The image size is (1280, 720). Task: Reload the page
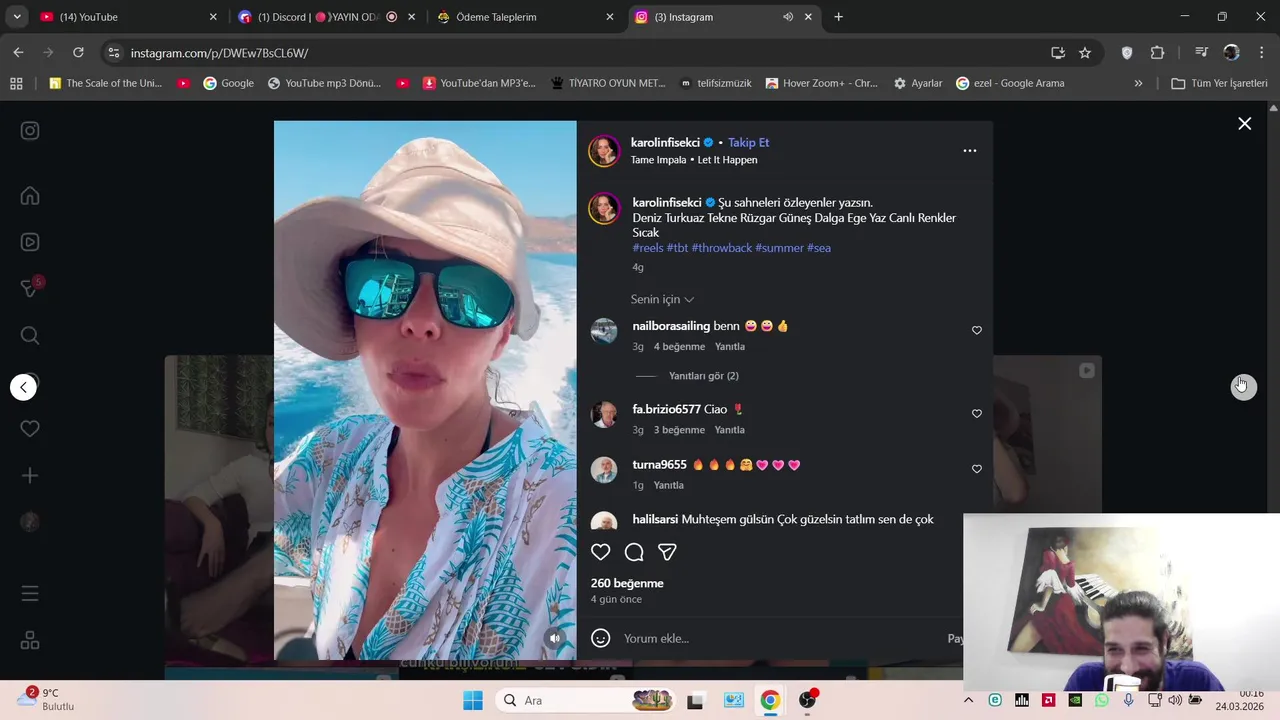tap(78, 53)
